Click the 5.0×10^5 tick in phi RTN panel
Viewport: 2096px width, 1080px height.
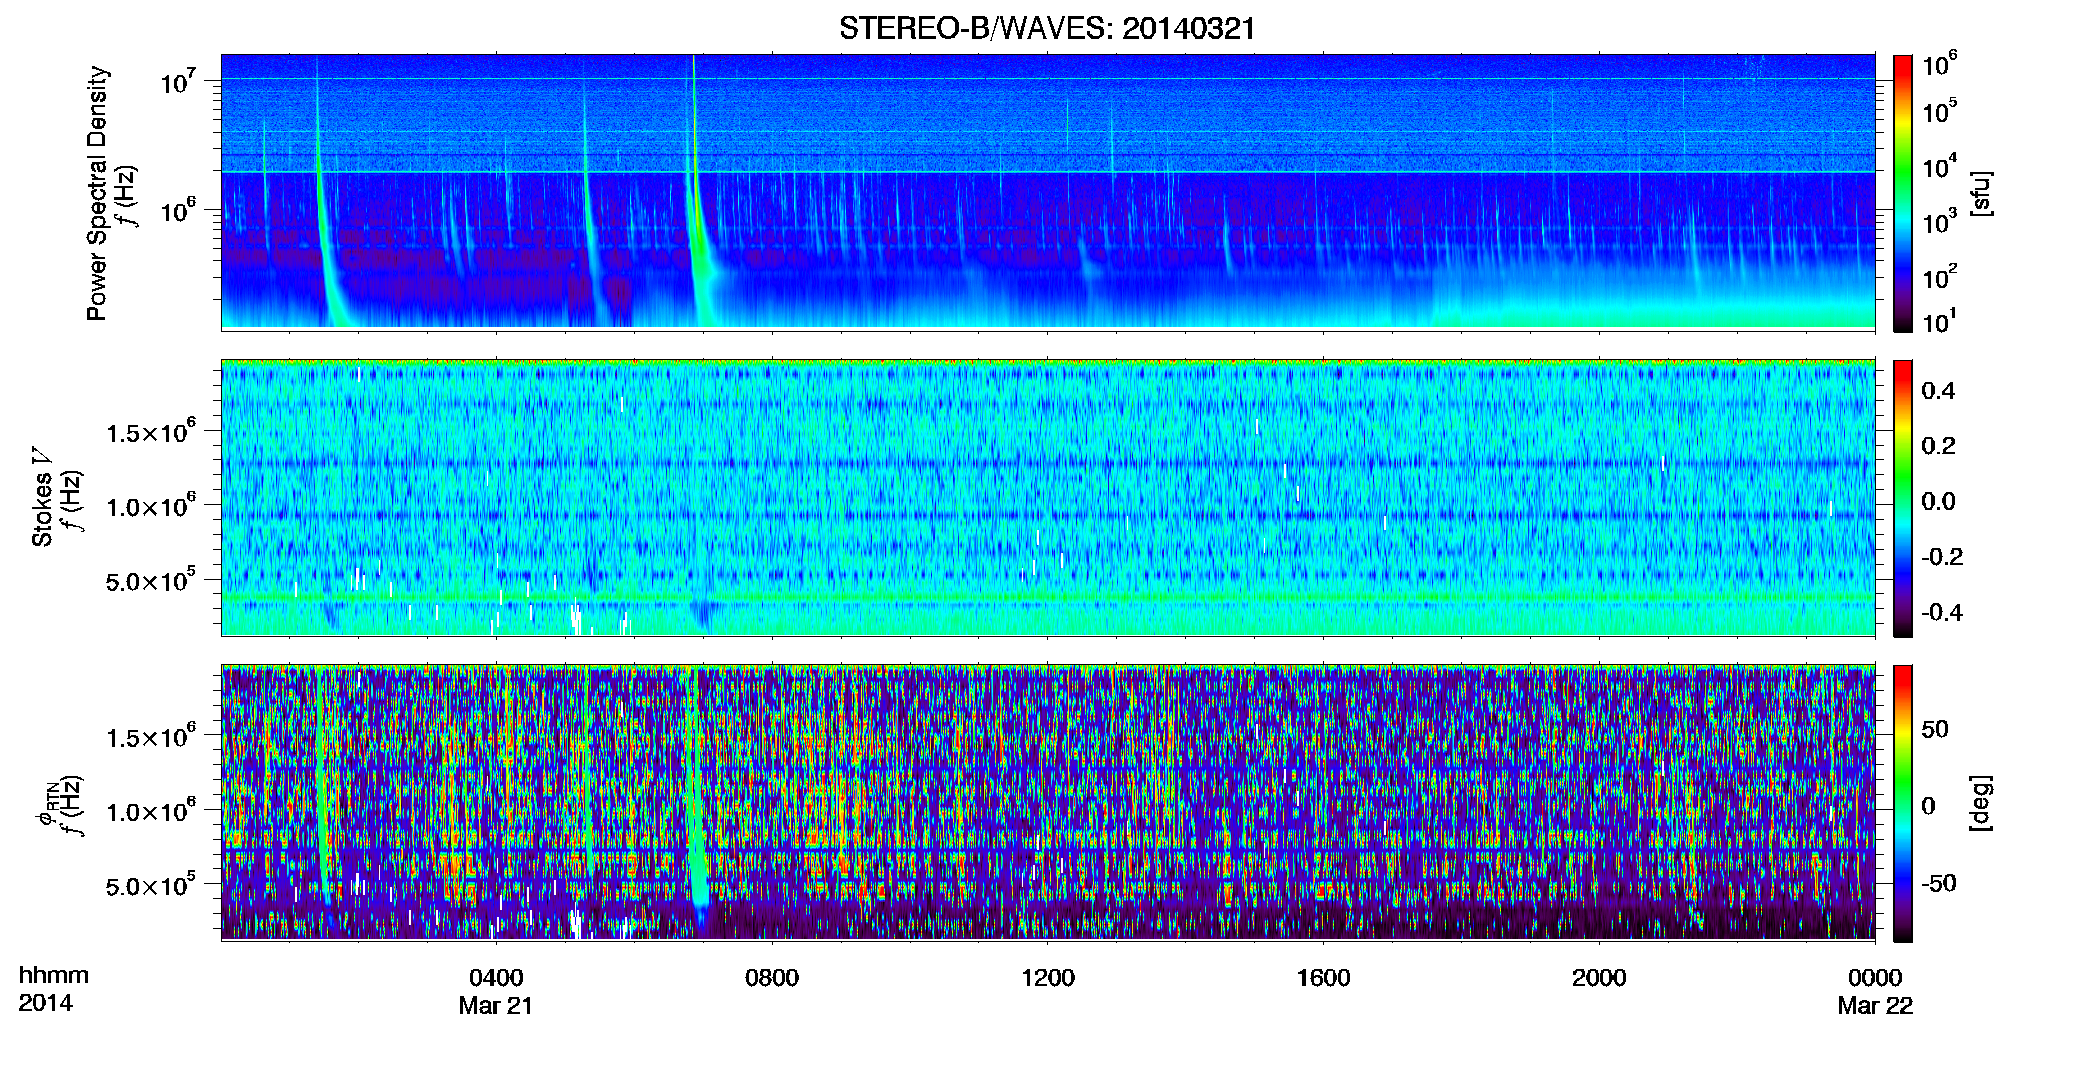pos(151,886)
